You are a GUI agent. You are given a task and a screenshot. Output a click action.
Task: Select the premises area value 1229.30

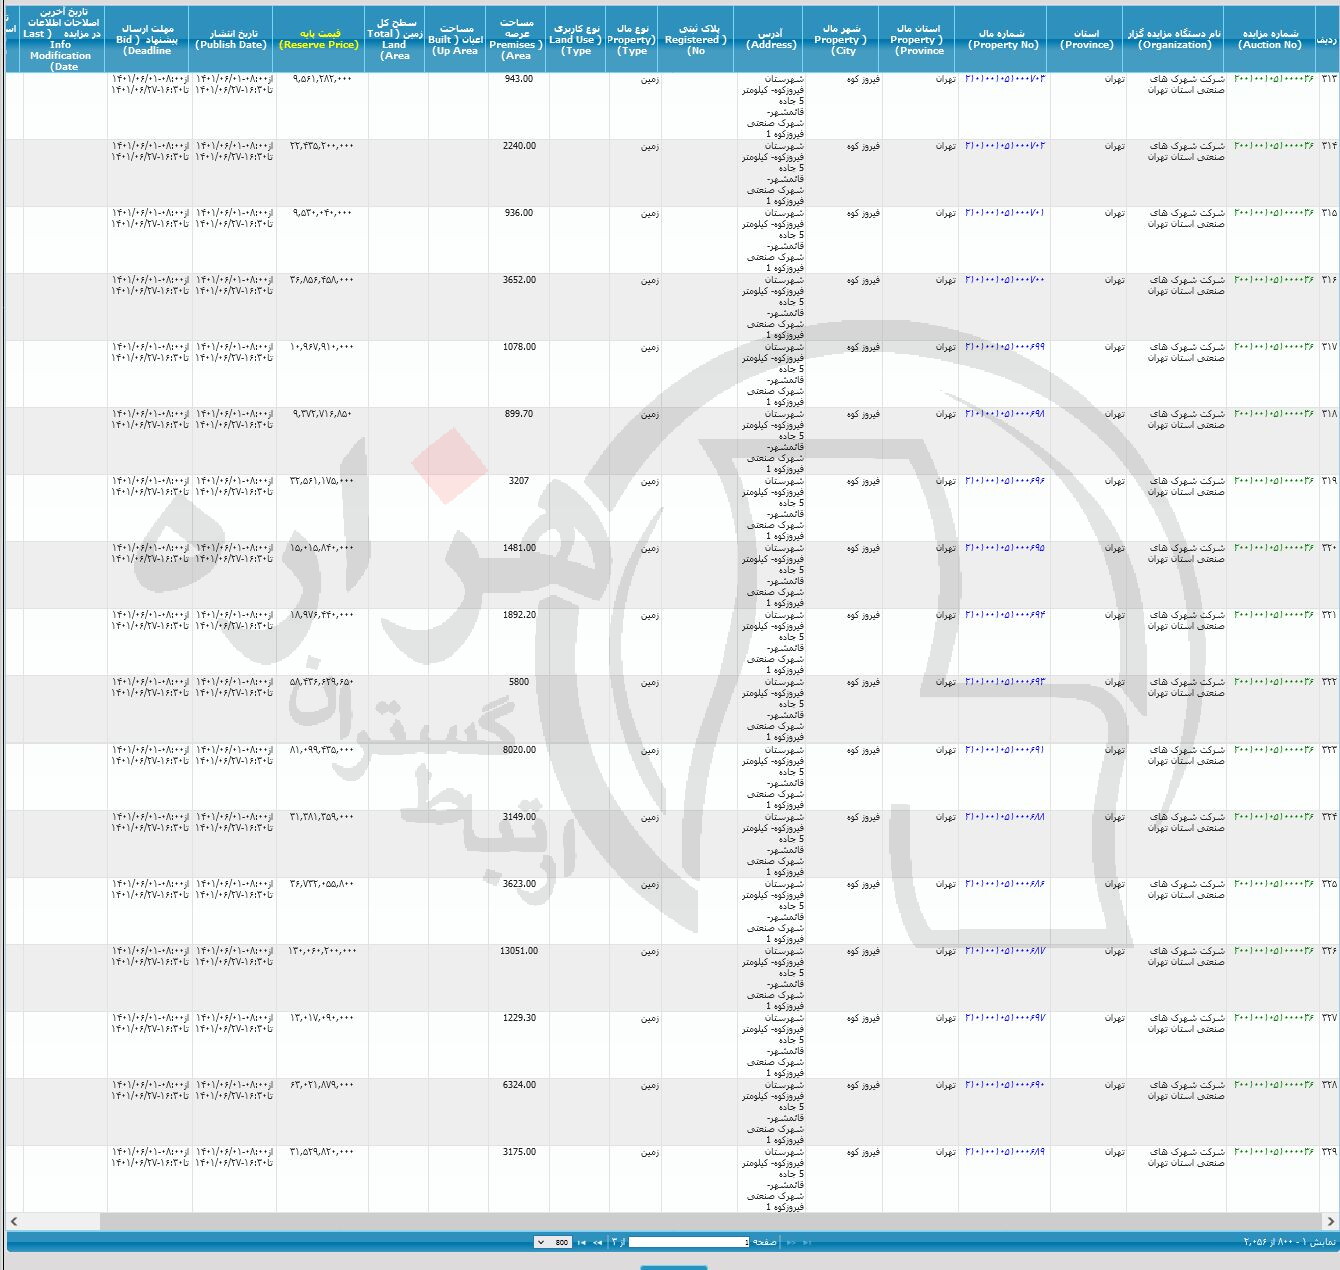pos(518,1018)
